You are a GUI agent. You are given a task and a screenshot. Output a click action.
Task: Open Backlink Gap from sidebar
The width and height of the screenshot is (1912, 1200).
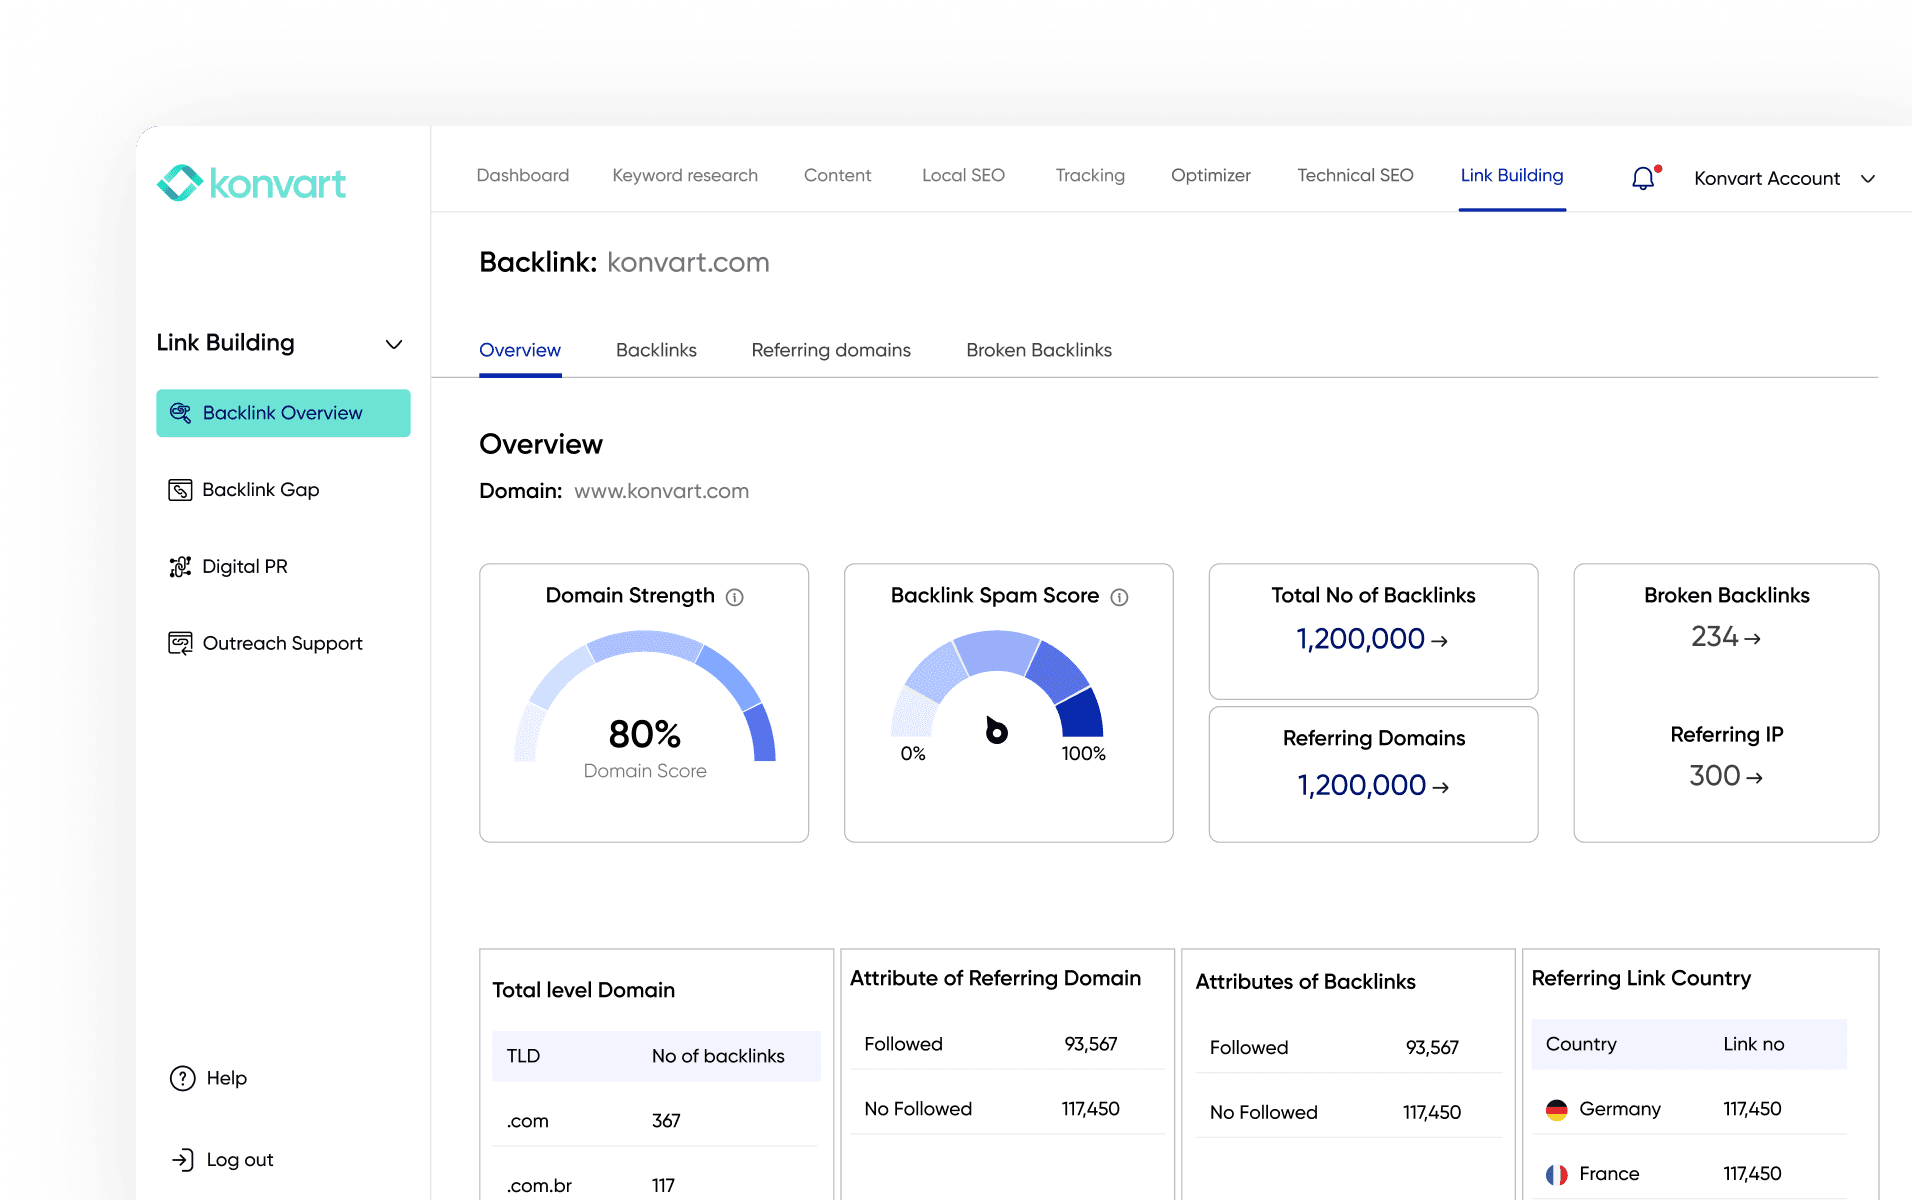260,490
